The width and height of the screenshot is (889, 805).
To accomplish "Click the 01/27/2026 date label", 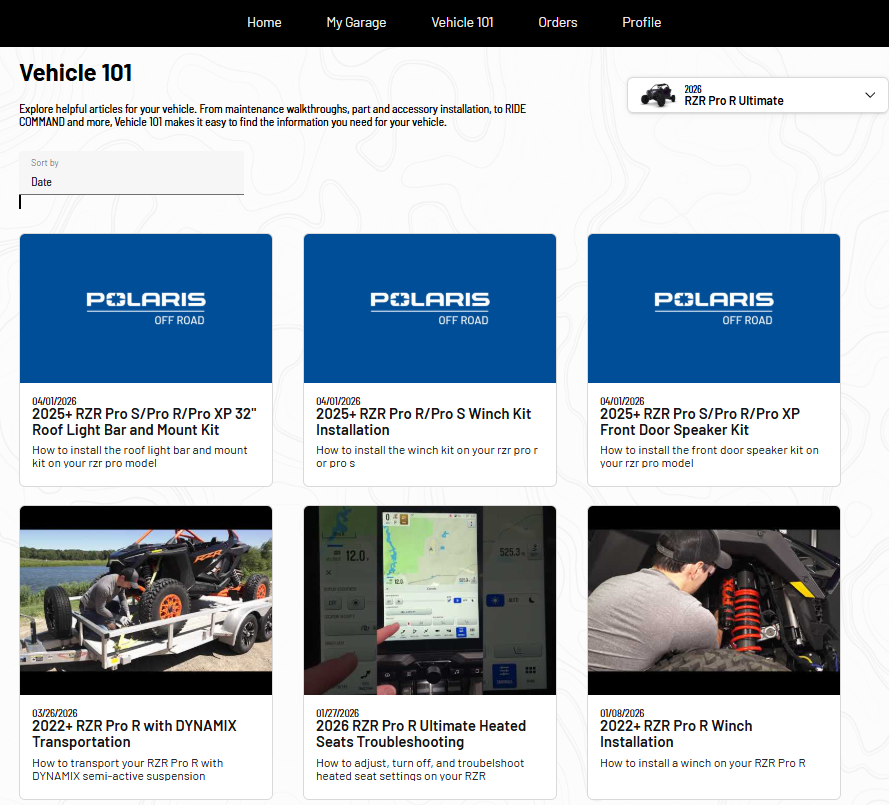I will (337, 713).
